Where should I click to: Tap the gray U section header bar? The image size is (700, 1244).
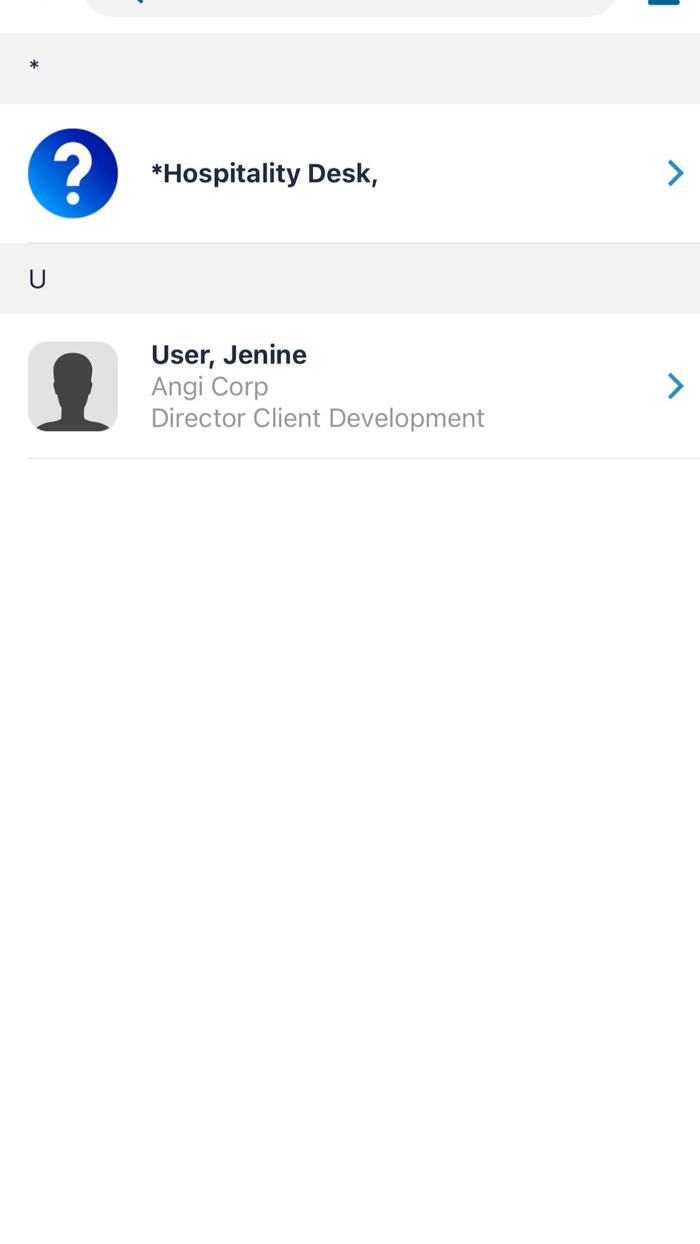350,279
